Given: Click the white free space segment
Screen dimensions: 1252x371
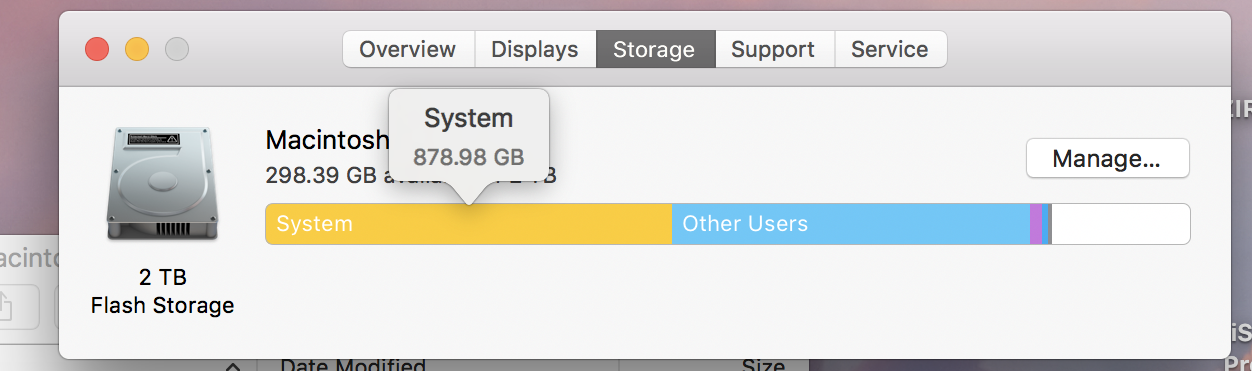Looking at the screenshot, I should pos(1120,224).
